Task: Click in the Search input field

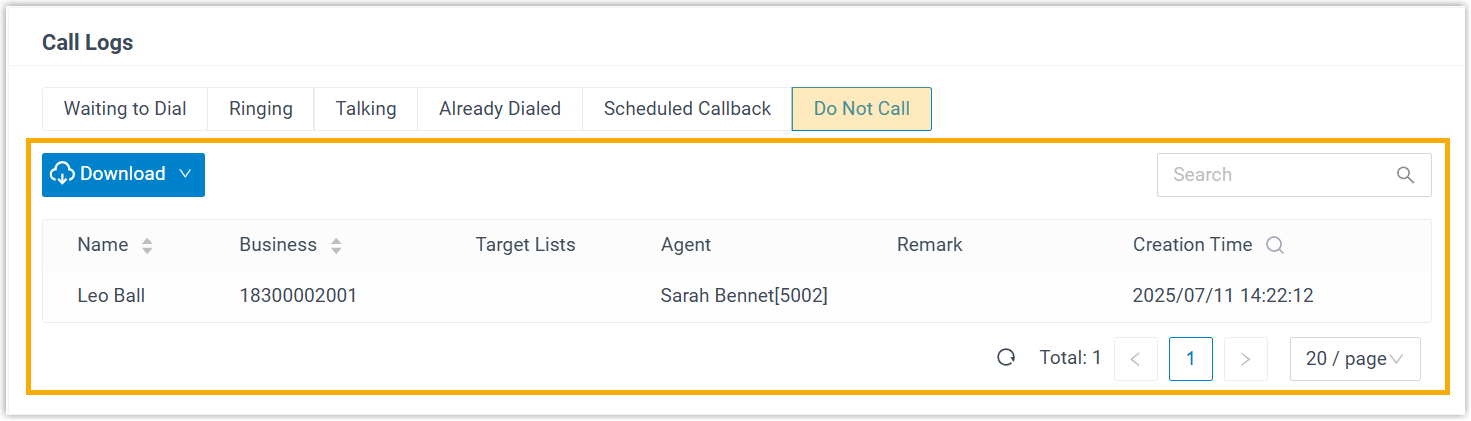Action: pyautogui.click(x=1275, y=175)
